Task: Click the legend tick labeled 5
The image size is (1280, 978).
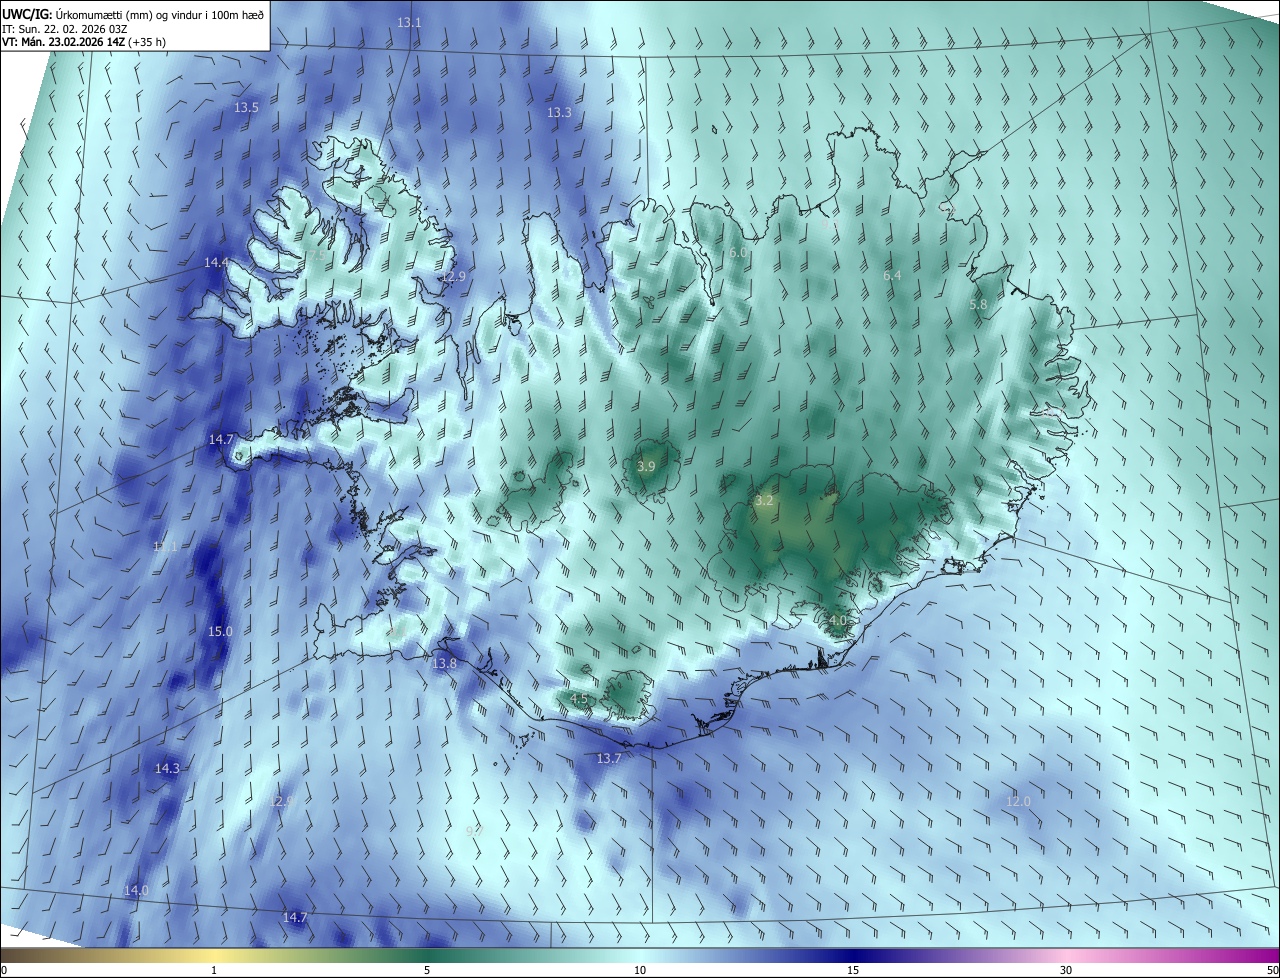Action: pyautogui.click(x=427, y=971)
